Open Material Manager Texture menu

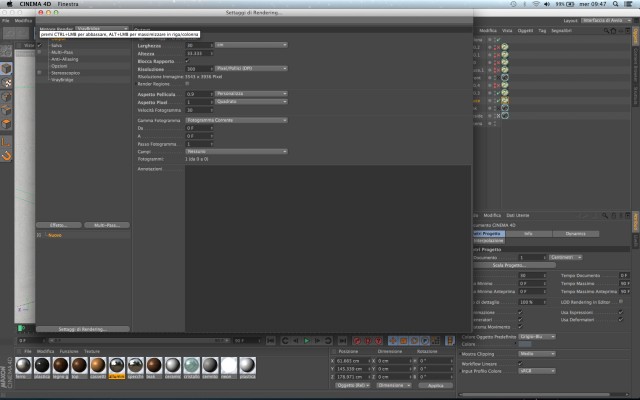click(x=91, y=351)
